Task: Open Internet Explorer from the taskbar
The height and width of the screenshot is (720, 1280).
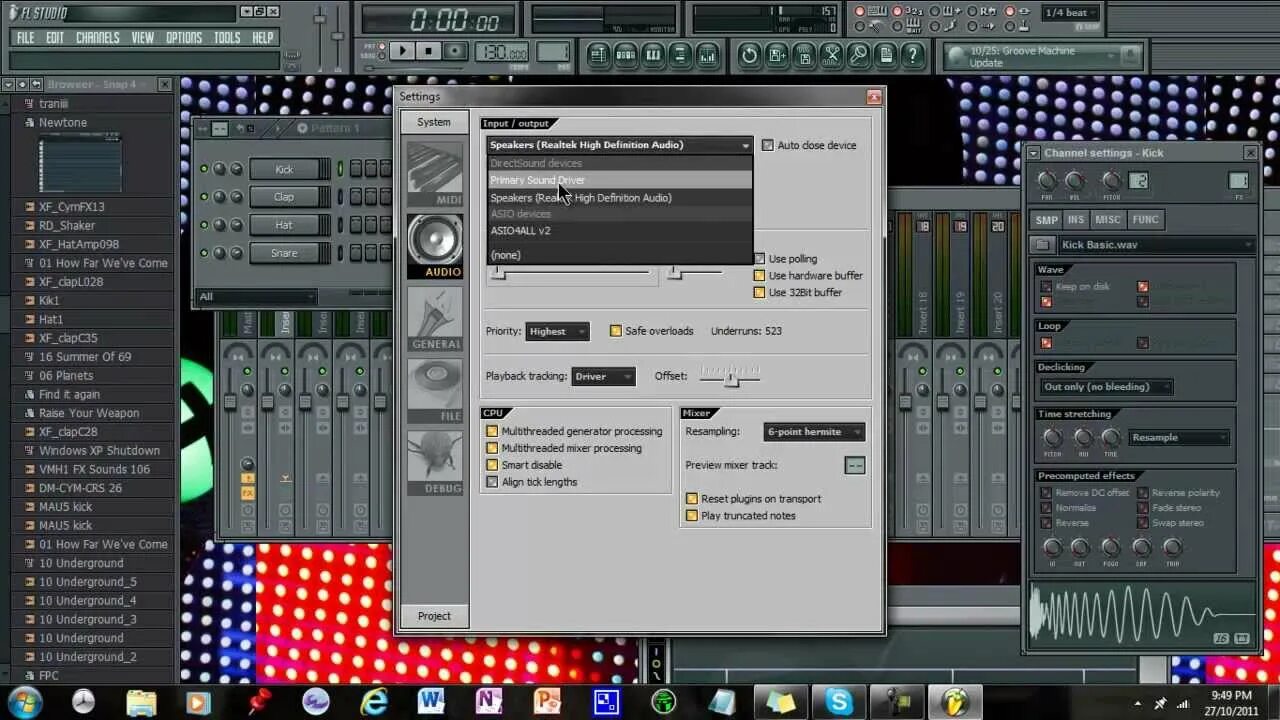Action: click(374, 702)
